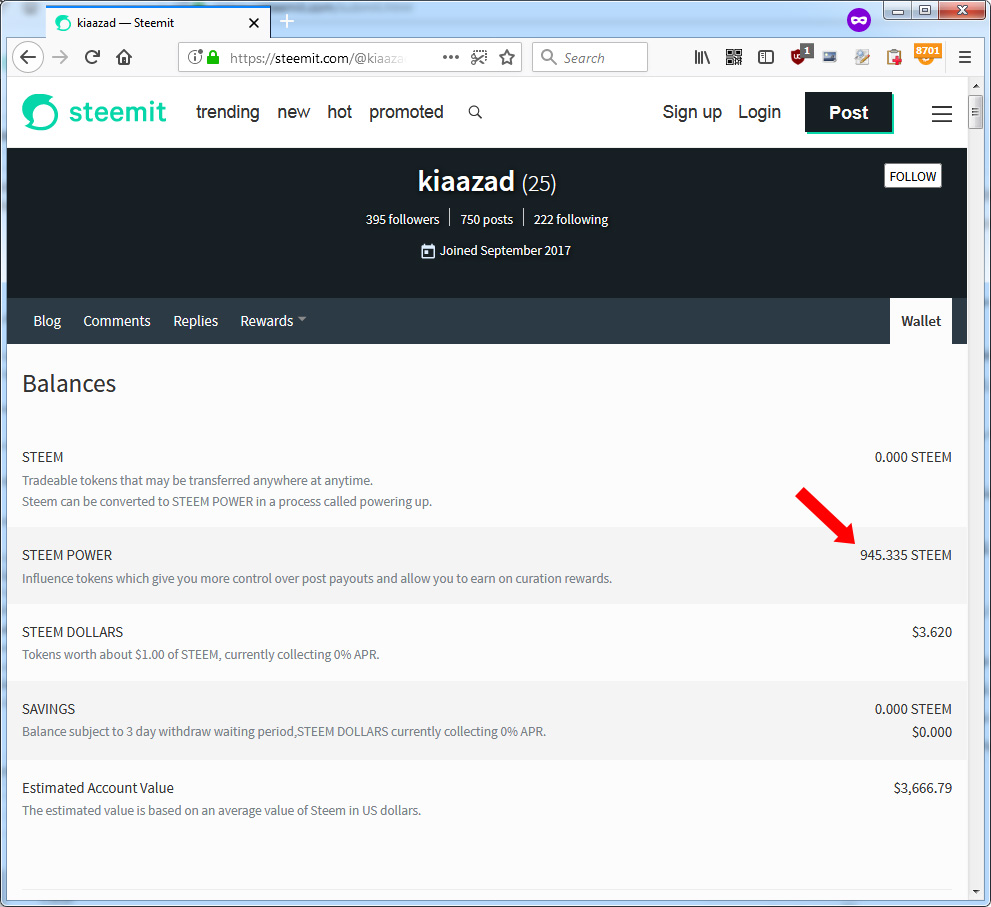This screenshot has width=991, height=907.
Task: Open a new browser tab with plus
Action: [x=287, y=21]
